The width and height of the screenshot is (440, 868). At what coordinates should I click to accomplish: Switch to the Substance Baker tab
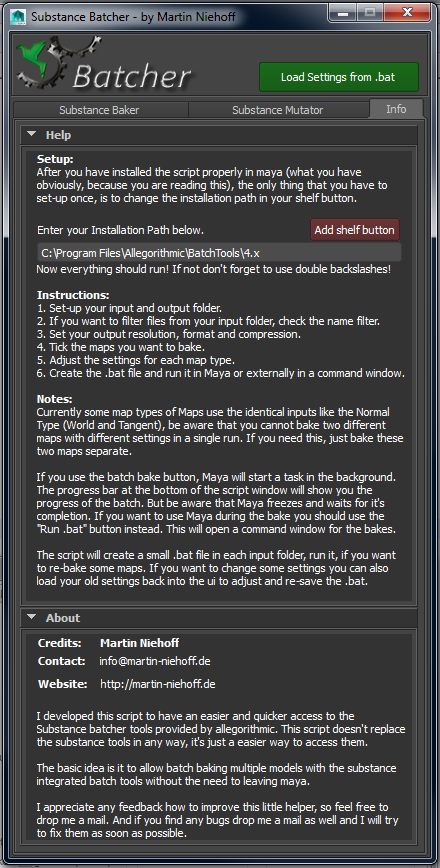coord(100,110)
